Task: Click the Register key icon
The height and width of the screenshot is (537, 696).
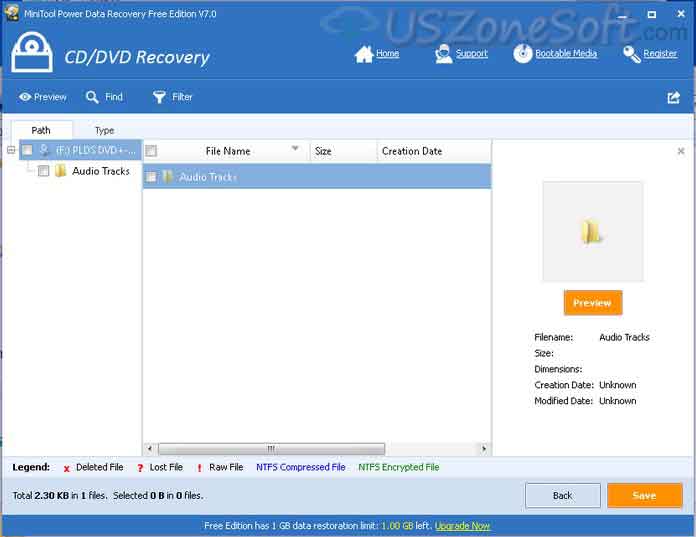Action: click(x=632, y=54)
